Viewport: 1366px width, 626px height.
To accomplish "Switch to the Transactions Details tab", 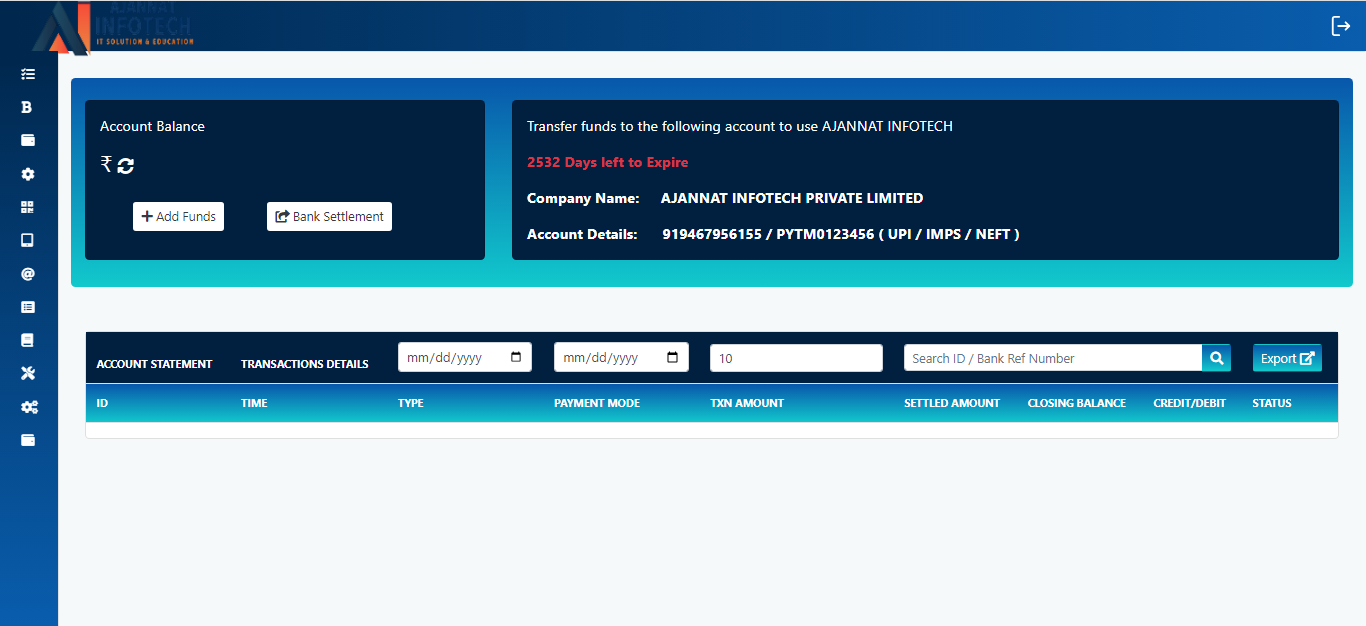I will [x=304, y=364].
